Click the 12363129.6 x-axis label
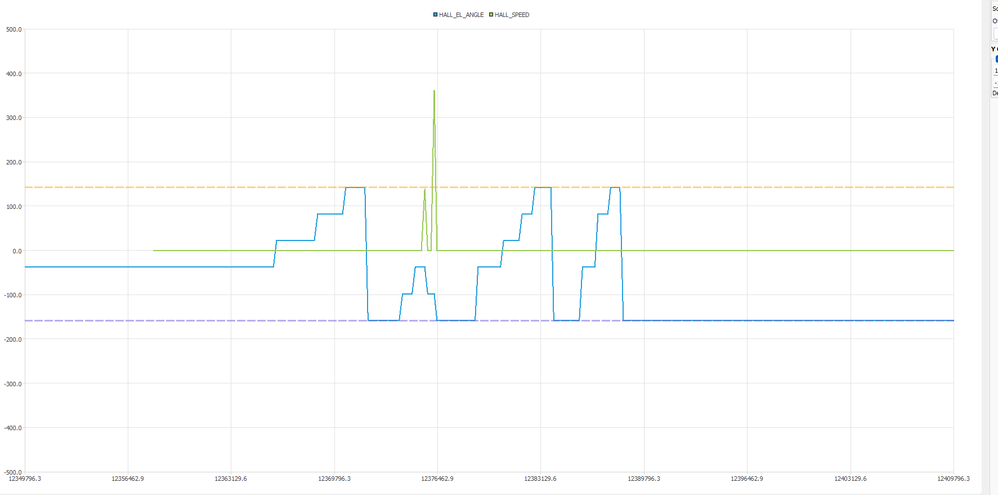998x495 pixels. tap(231, 478)
